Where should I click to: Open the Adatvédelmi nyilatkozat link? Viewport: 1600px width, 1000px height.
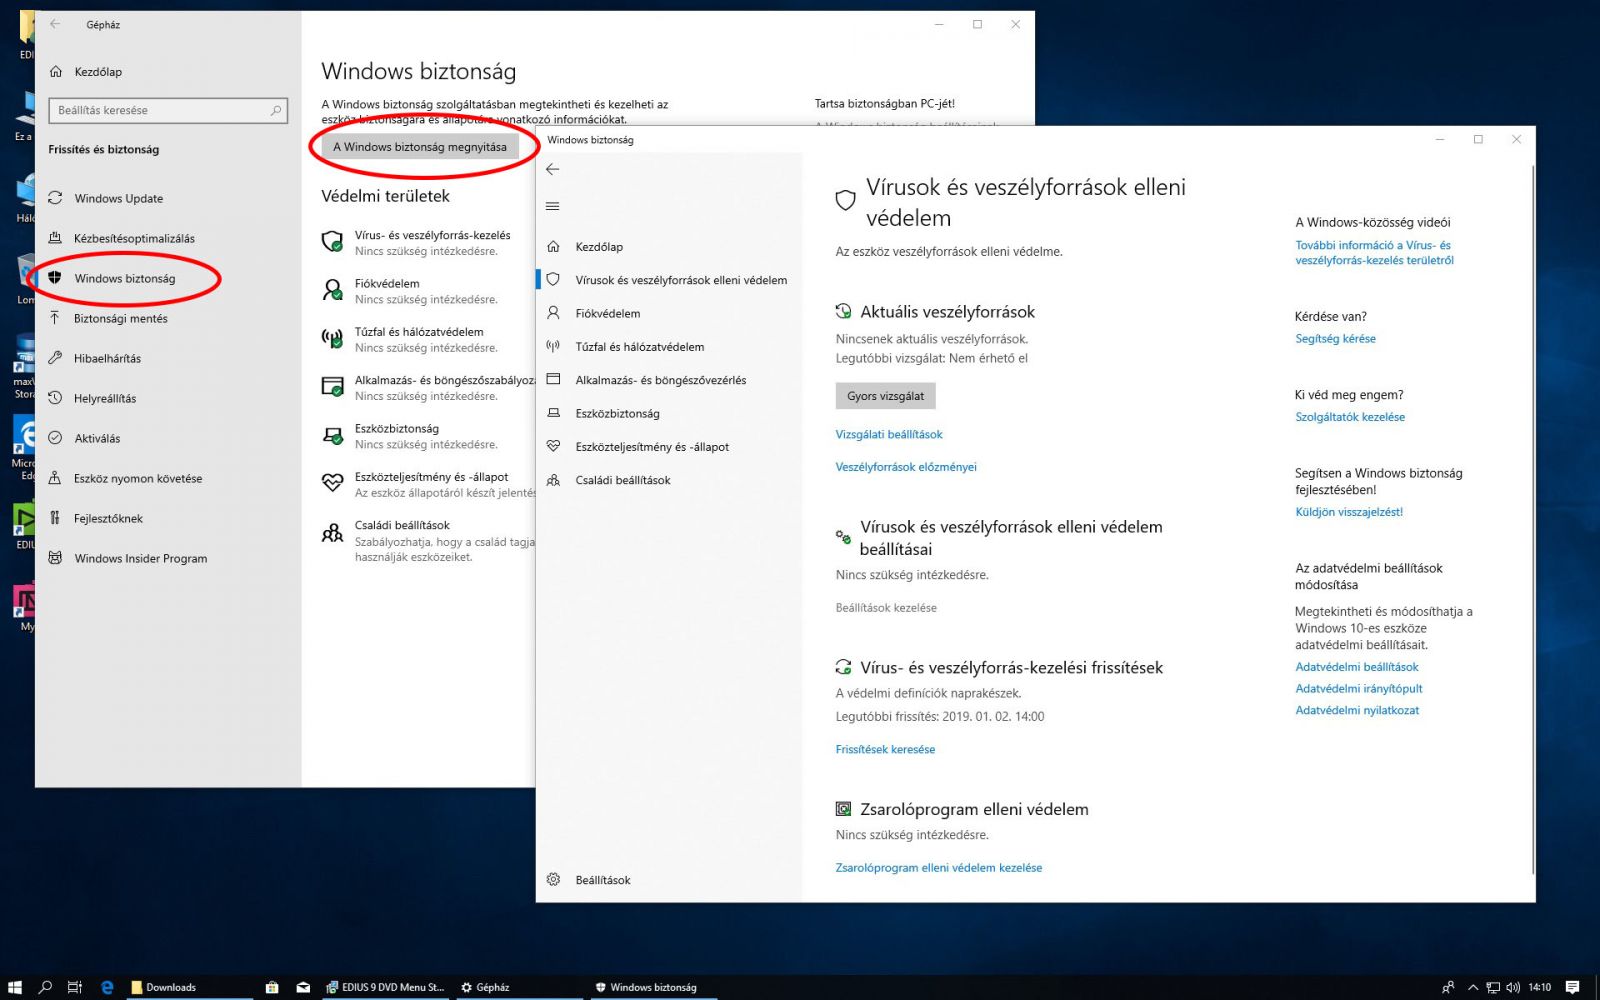(1357, 711)
